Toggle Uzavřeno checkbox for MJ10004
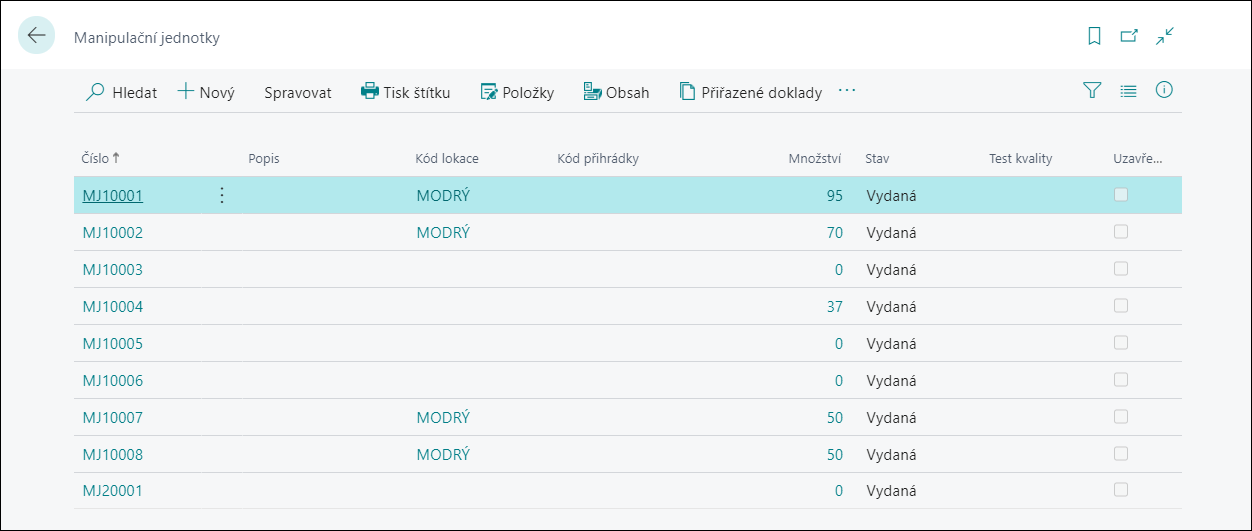The width and height of the screenshot is (1252, 531). [1121, 306]
